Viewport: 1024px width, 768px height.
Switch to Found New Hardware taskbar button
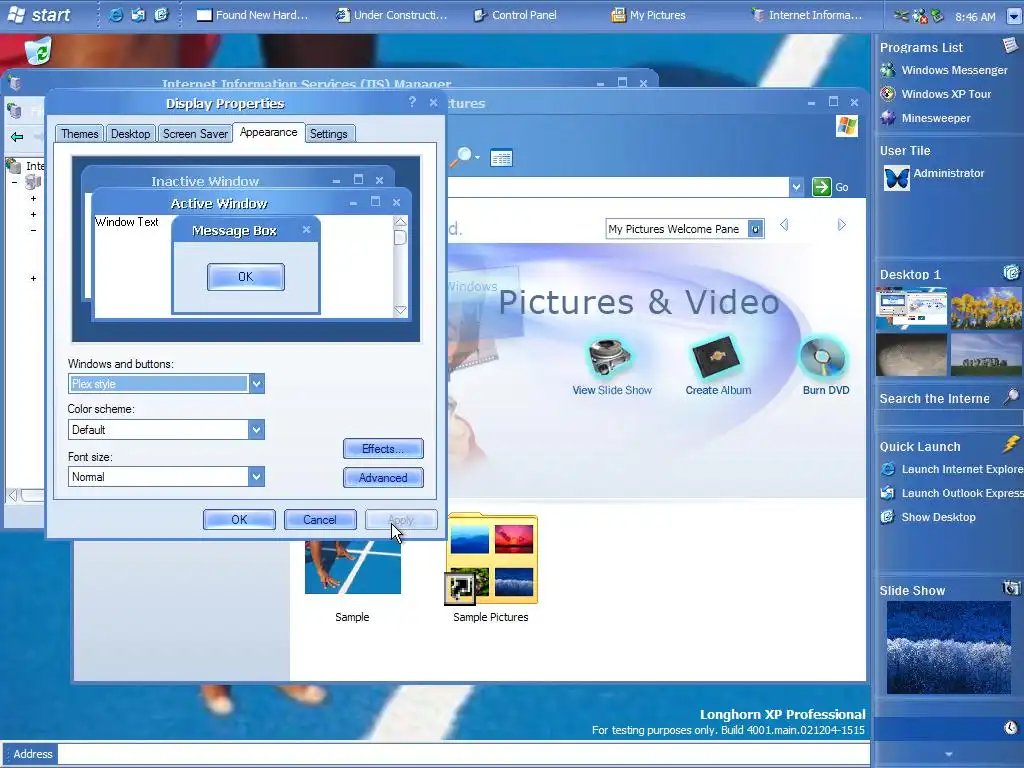tap(253, 15)
